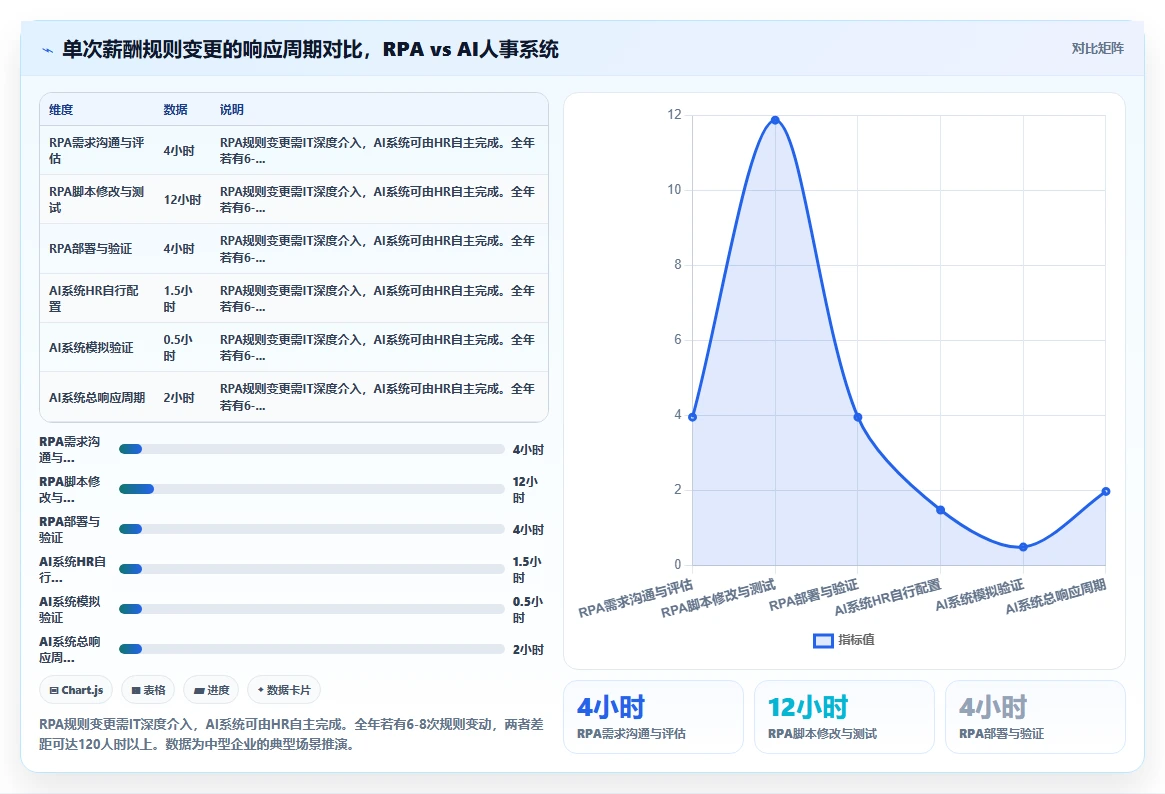Click the 数据 column header

coord(175,109)
